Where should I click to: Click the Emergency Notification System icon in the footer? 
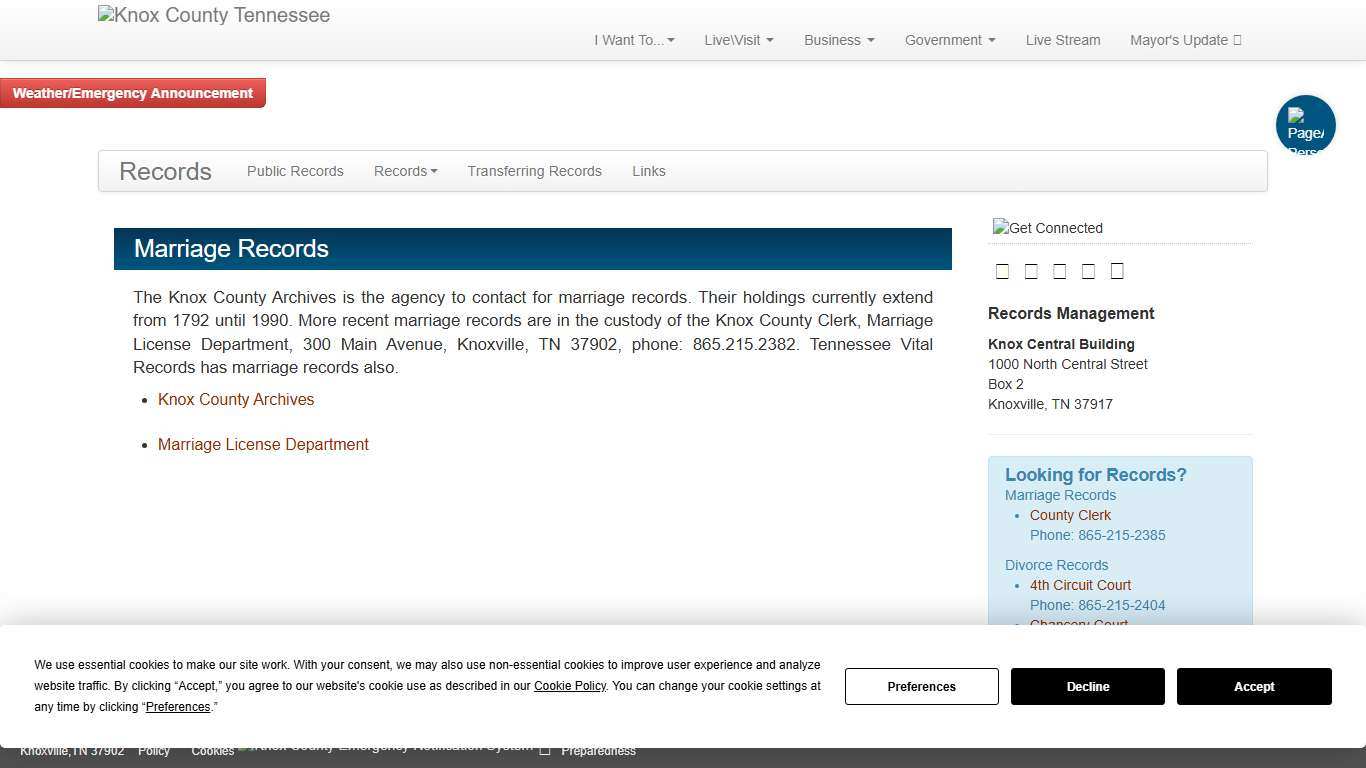pos(243,746)
